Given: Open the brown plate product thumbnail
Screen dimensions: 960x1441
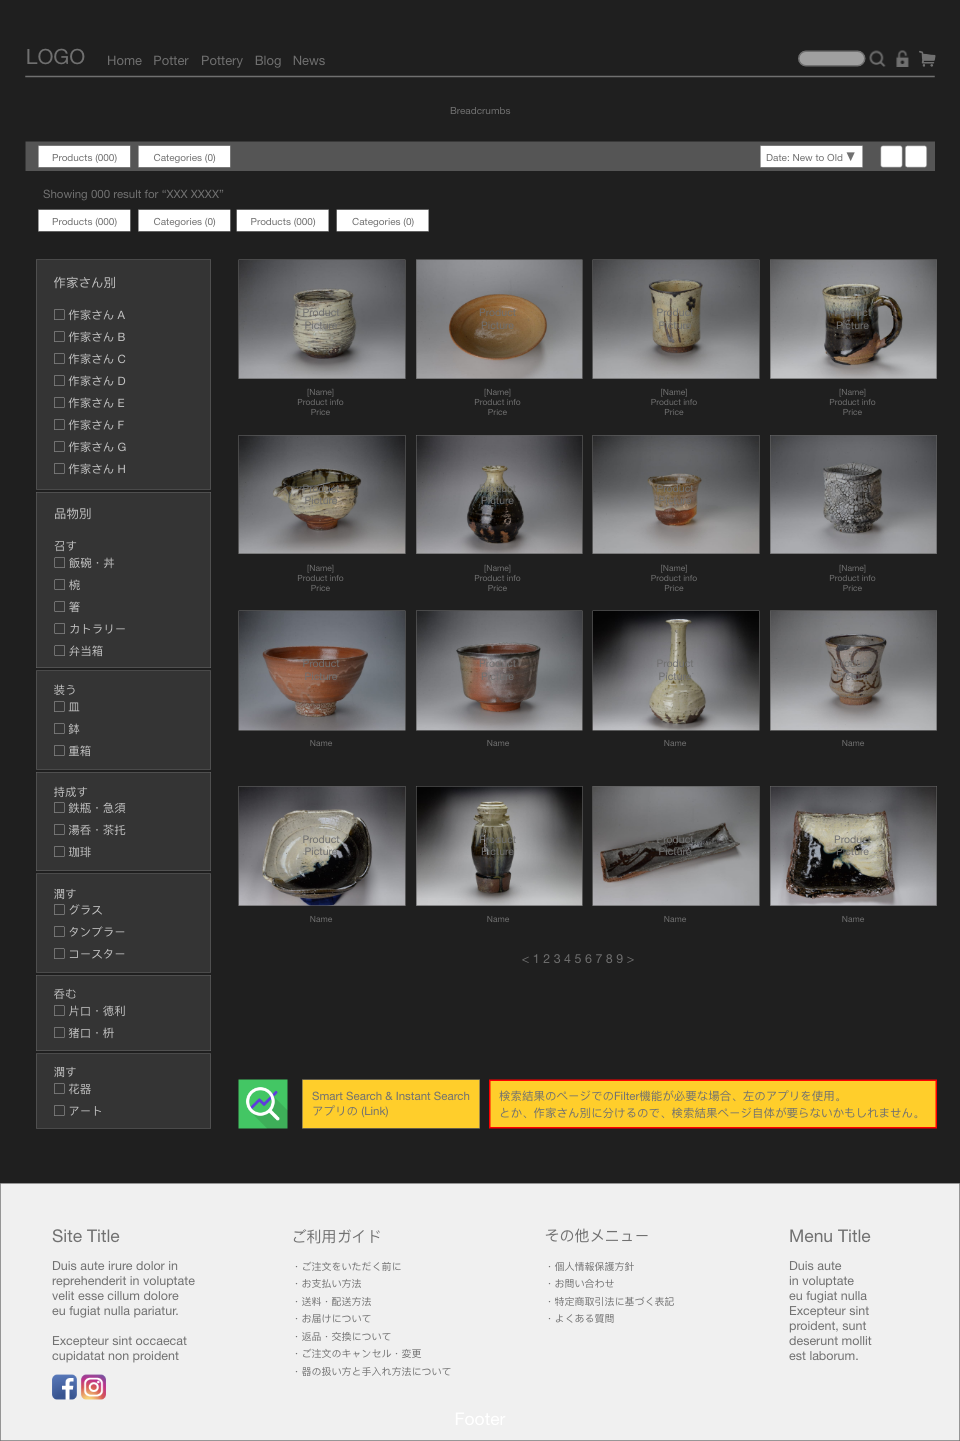Looking at the screenshot, I should coord(499,319).
